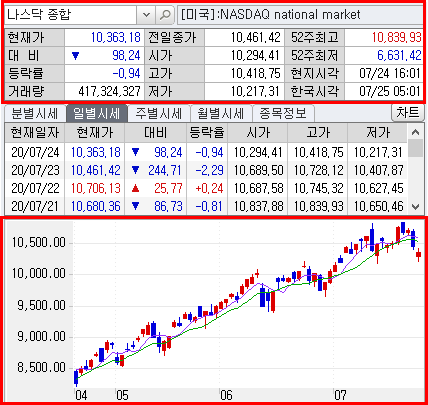Click the NASDAQ national market description field
The image size is (428, 405).
tap(300, 15)
